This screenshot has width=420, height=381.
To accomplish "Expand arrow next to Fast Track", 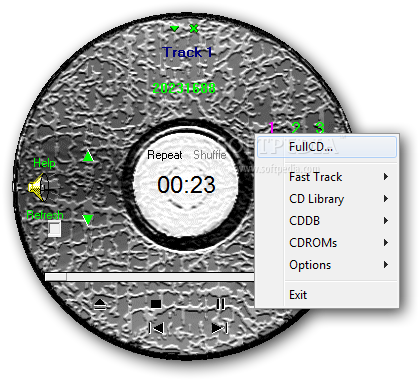I will pyautogui.click(x=386, y=177).
